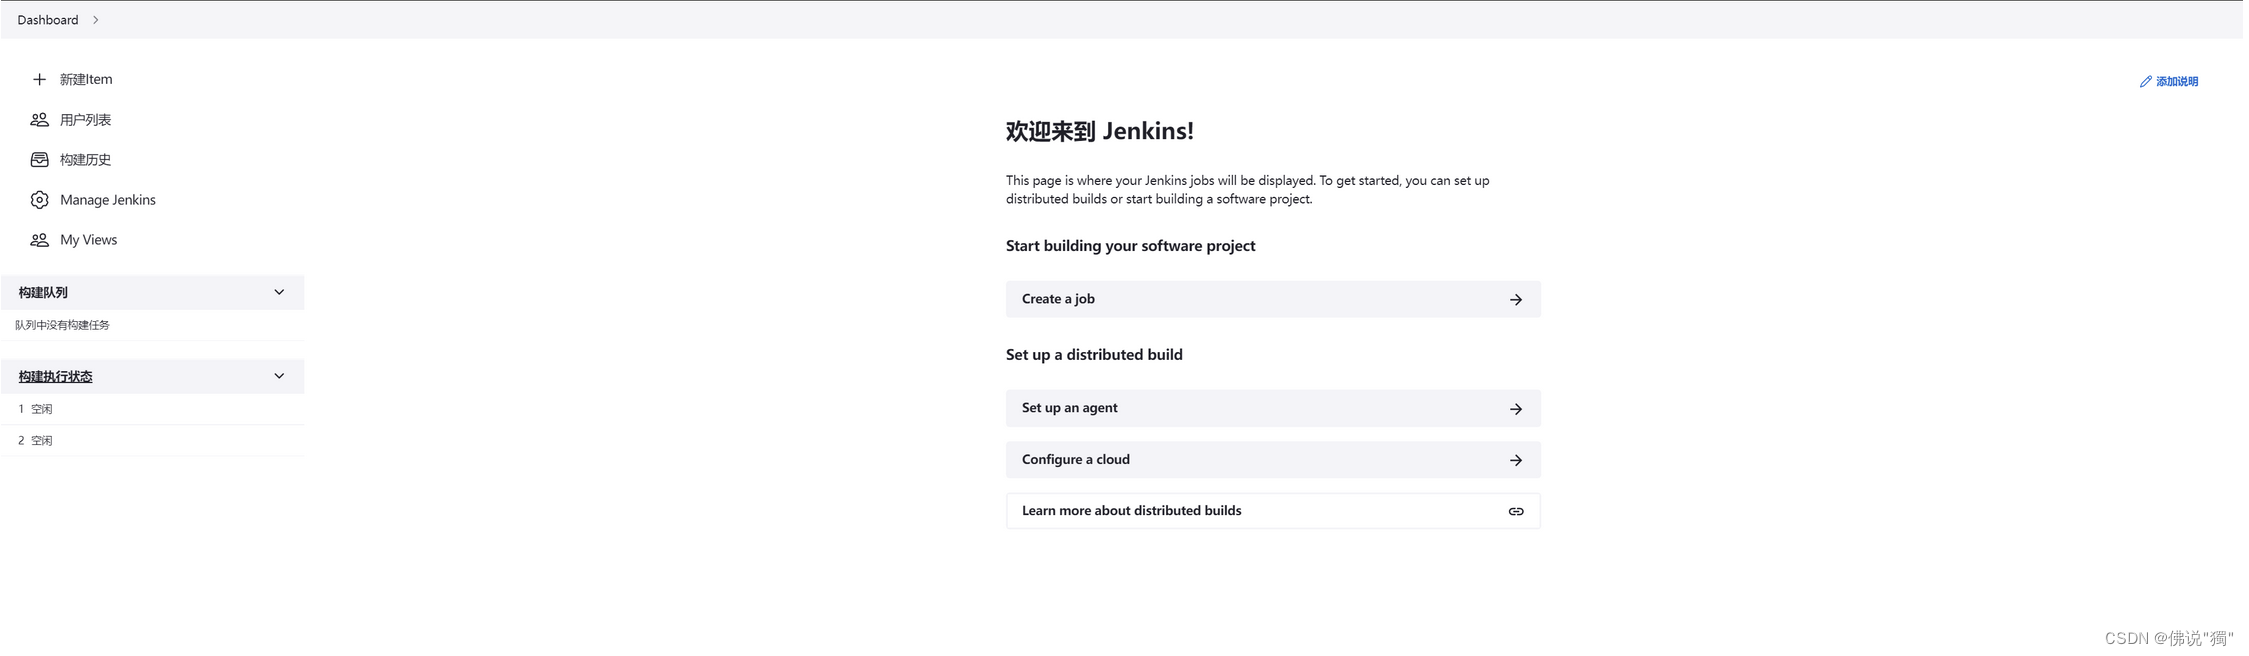The image size is (2249, 656).
Task: Open Manage Jenkins from the sidebar
Action: [x=108, y=200]
